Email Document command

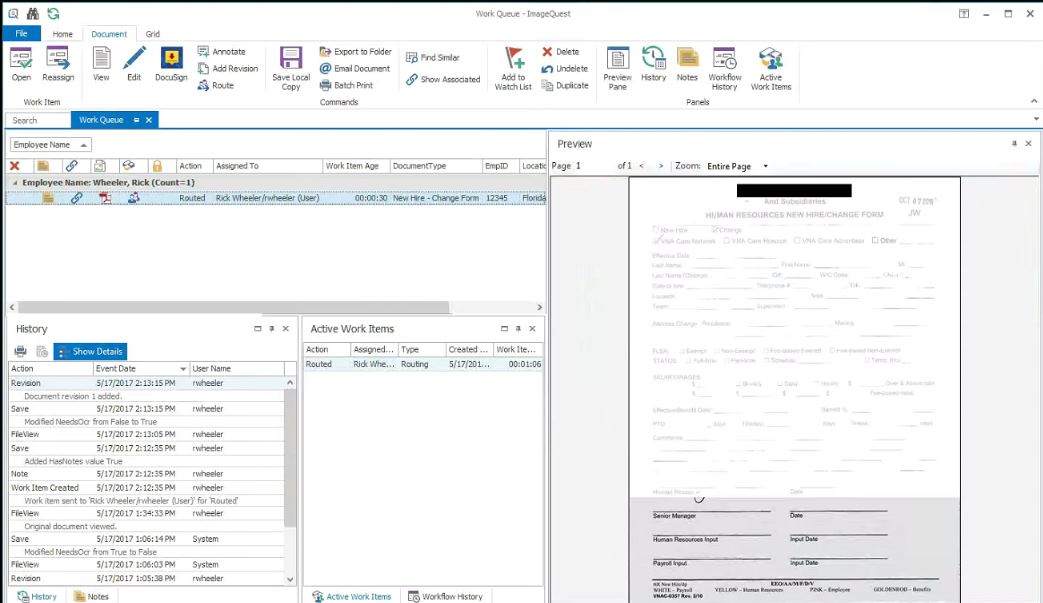355,68
